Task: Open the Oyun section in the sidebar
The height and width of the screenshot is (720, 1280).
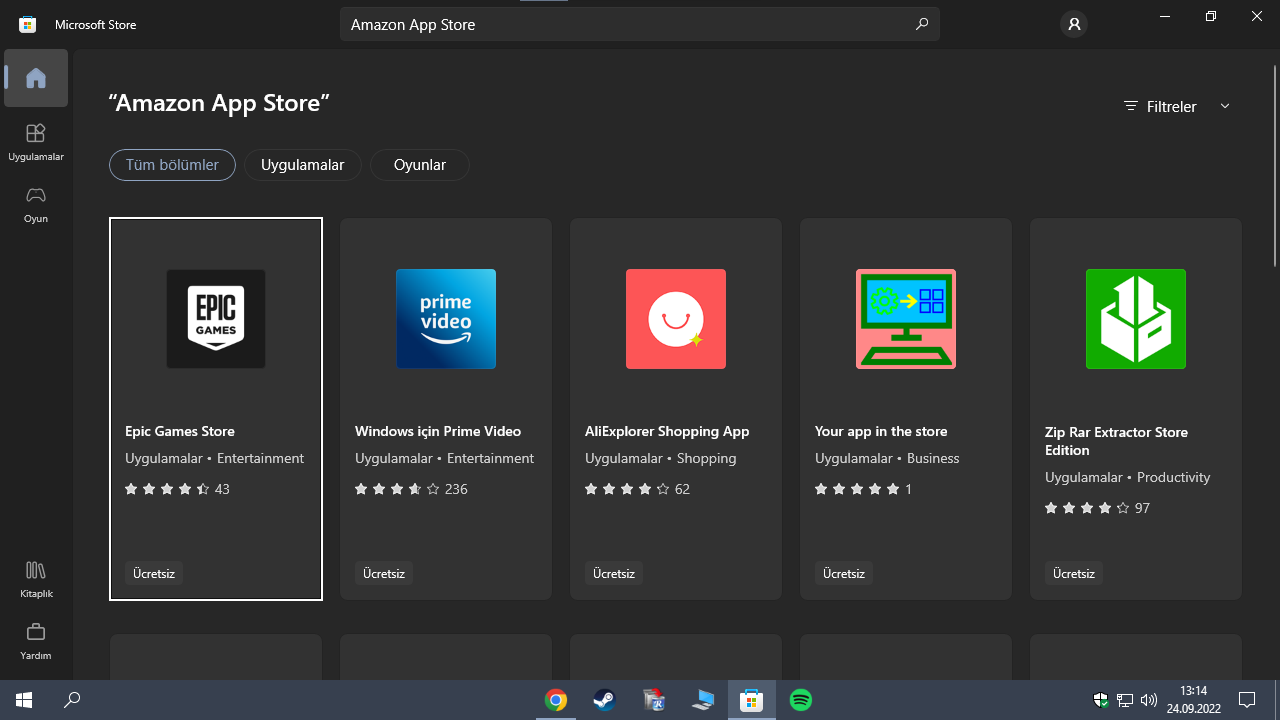Action: (x=36, y=203)
